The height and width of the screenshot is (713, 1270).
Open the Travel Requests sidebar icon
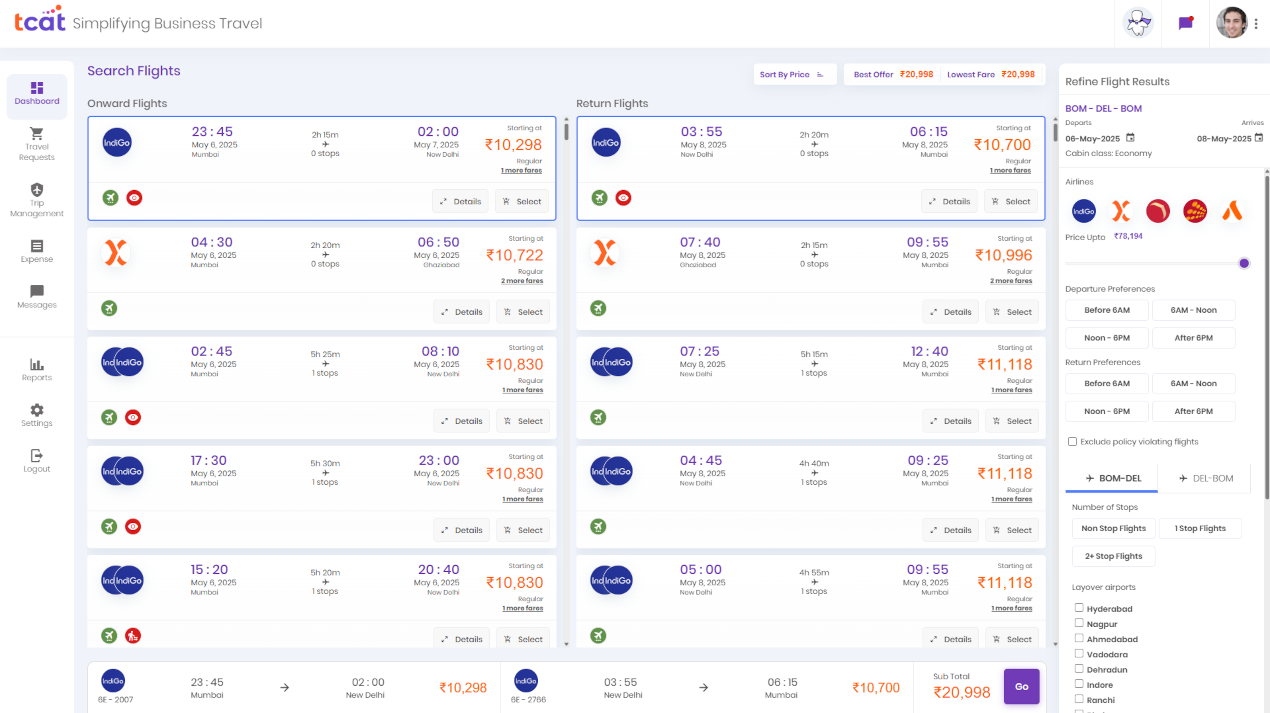click(36, 140)
